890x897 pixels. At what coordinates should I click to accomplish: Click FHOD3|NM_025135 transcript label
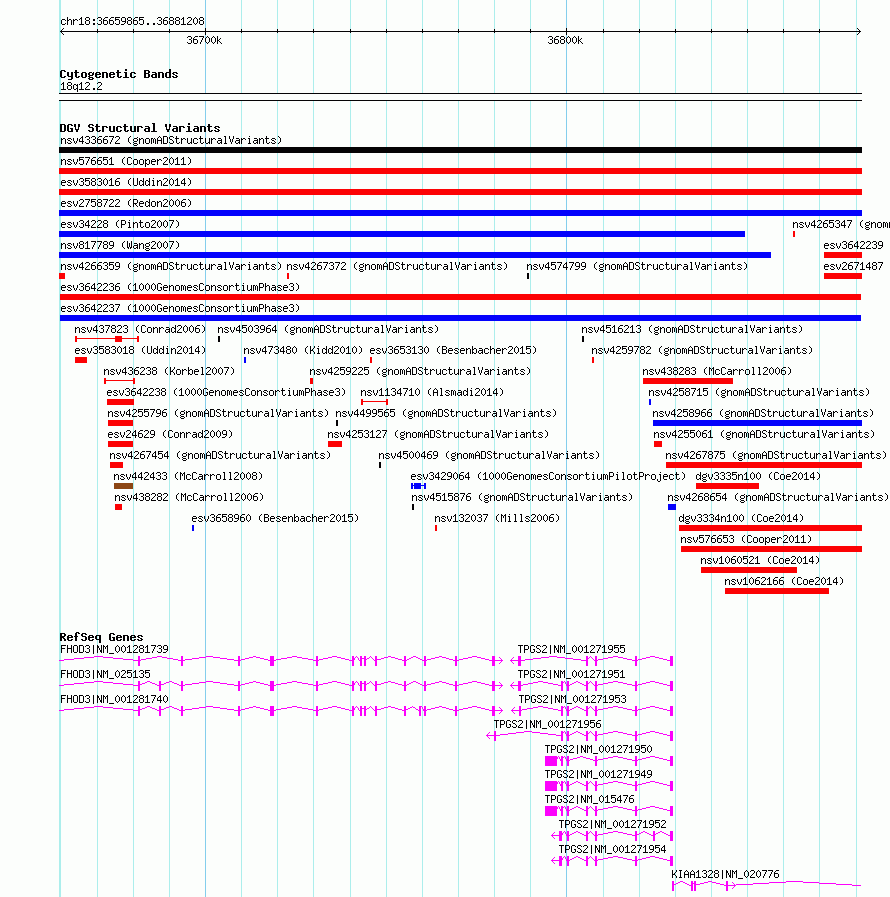pyautogui.click(x=105, y=674)
